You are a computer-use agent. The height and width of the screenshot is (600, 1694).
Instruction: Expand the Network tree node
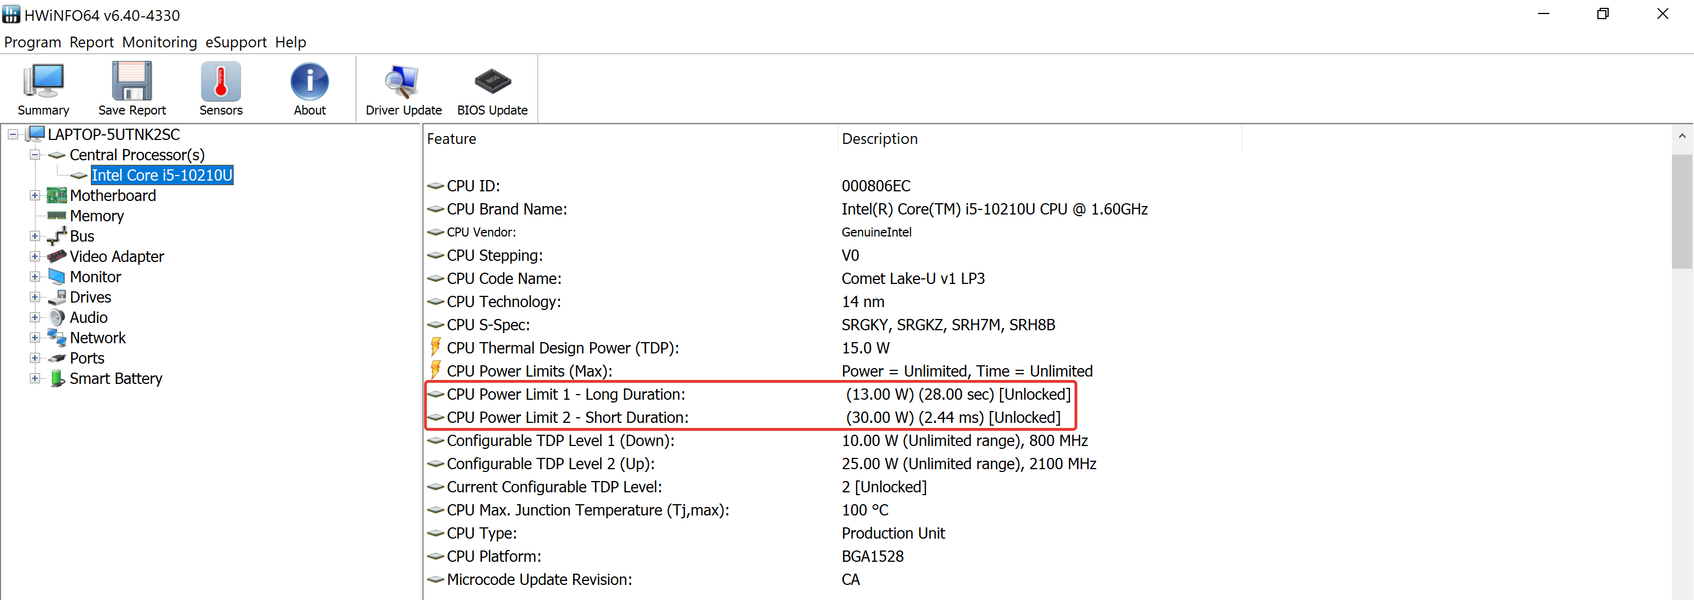(x=35, y=338)
